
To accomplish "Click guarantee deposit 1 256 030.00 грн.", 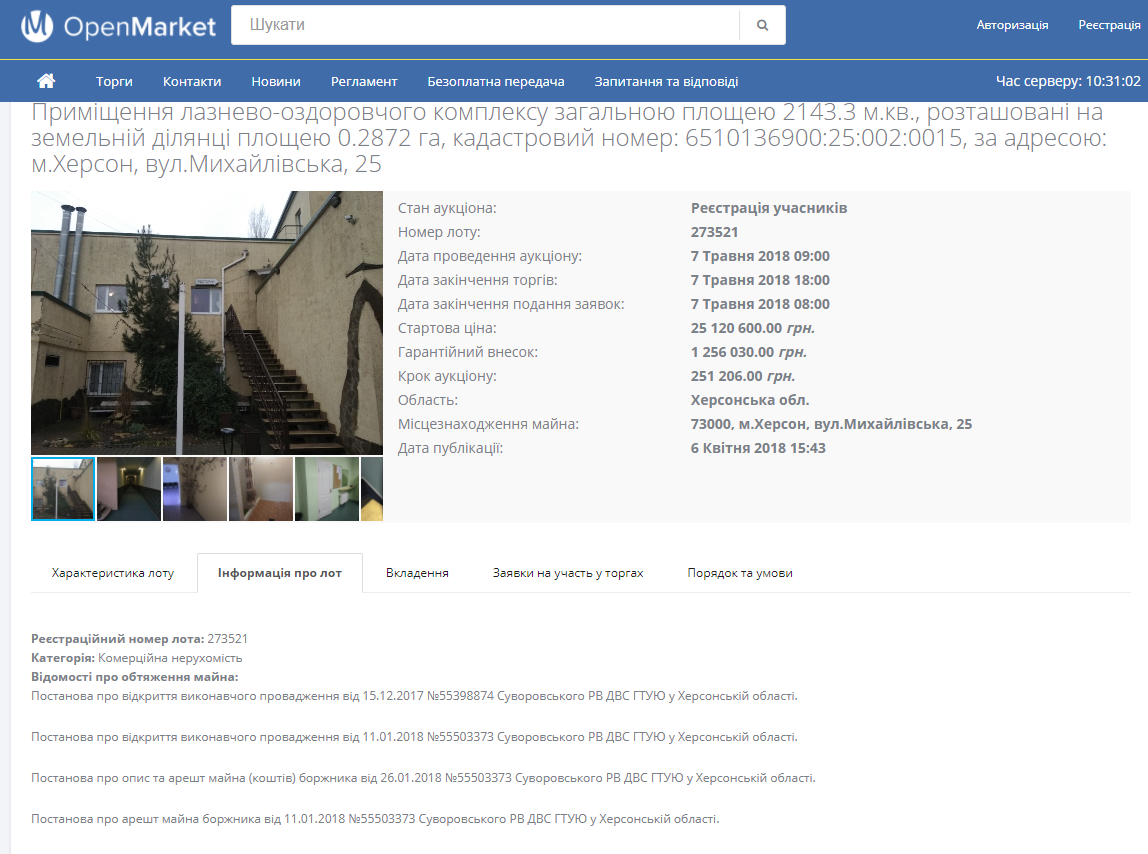I will click(x=748, y=352).
